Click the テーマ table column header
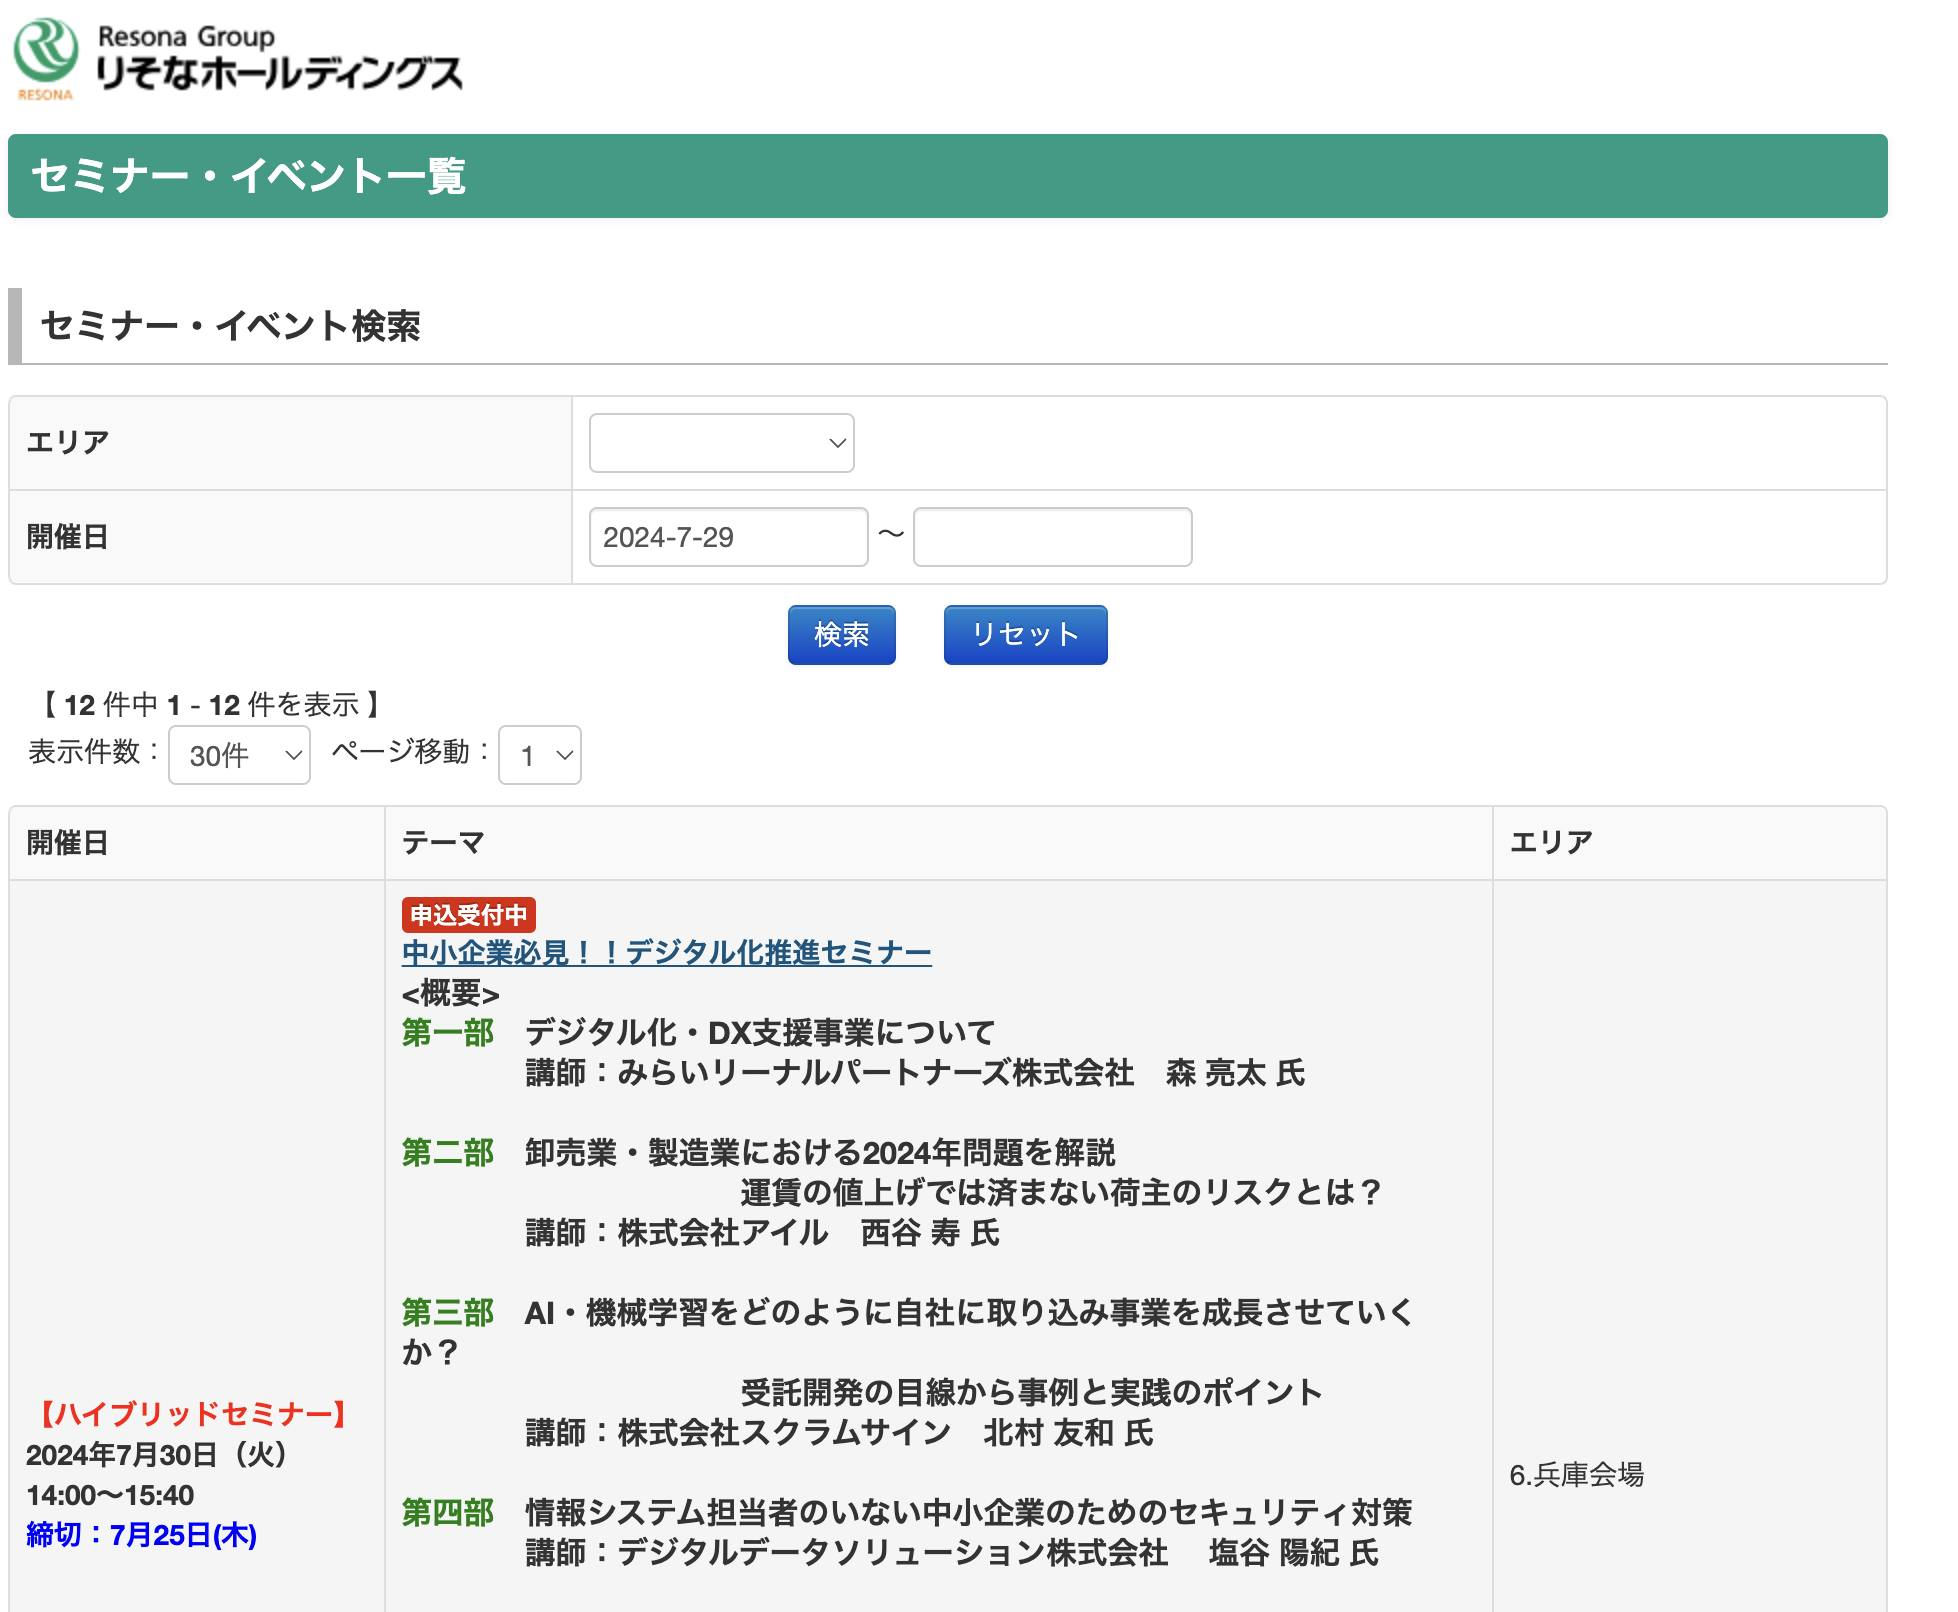The image size is (1958, 1612). pos(443,842)
